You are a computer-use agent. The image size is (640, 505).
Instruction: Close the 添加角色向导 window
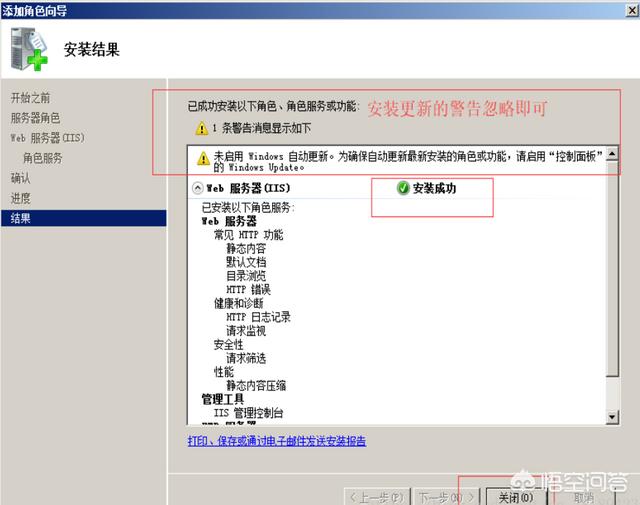click(633, 11)
